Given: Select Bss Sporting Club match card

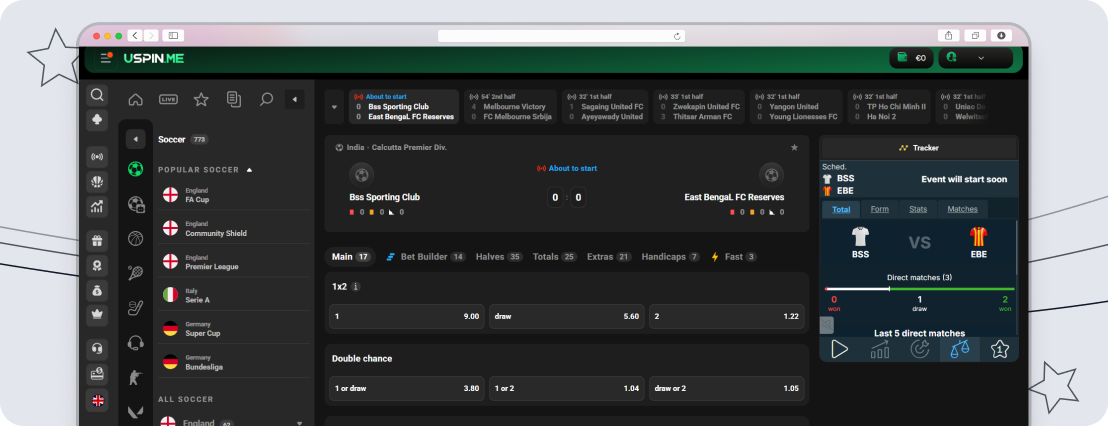Looking at the screenshot, I should [403, 107].
